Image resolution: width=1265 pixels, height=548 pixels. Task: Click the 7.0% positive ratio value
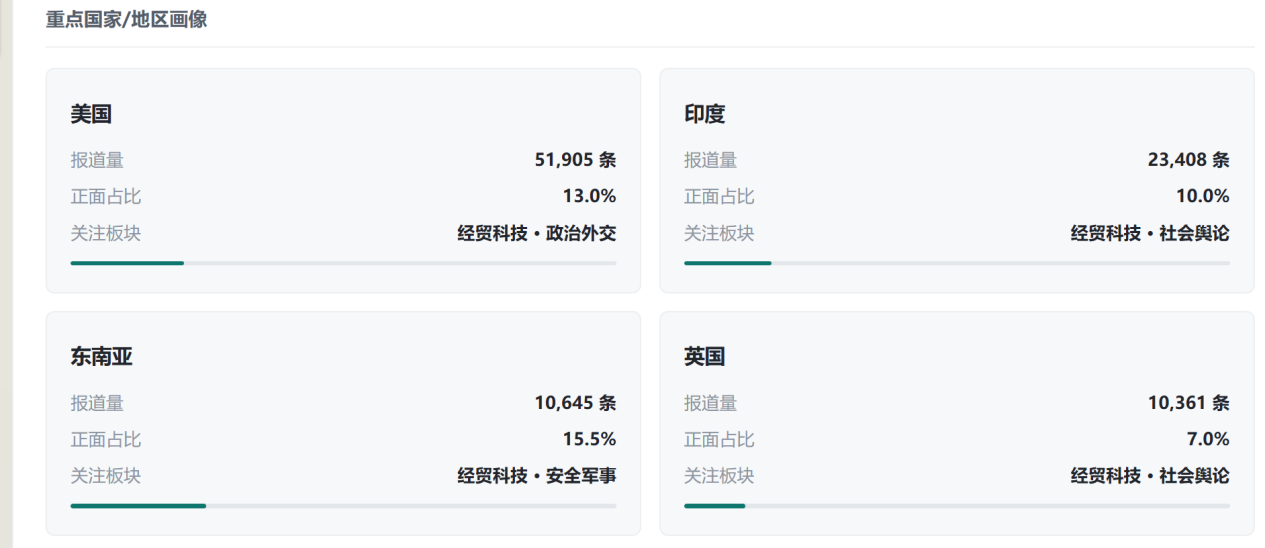pyautogui.click(x=1208, y=439)
